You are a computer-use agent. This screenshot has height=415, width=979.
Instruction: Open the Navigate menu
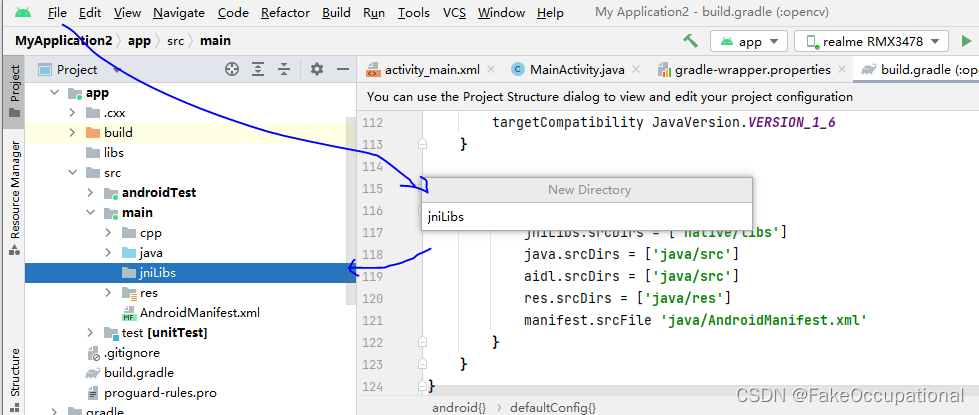(x=179, y=12)
